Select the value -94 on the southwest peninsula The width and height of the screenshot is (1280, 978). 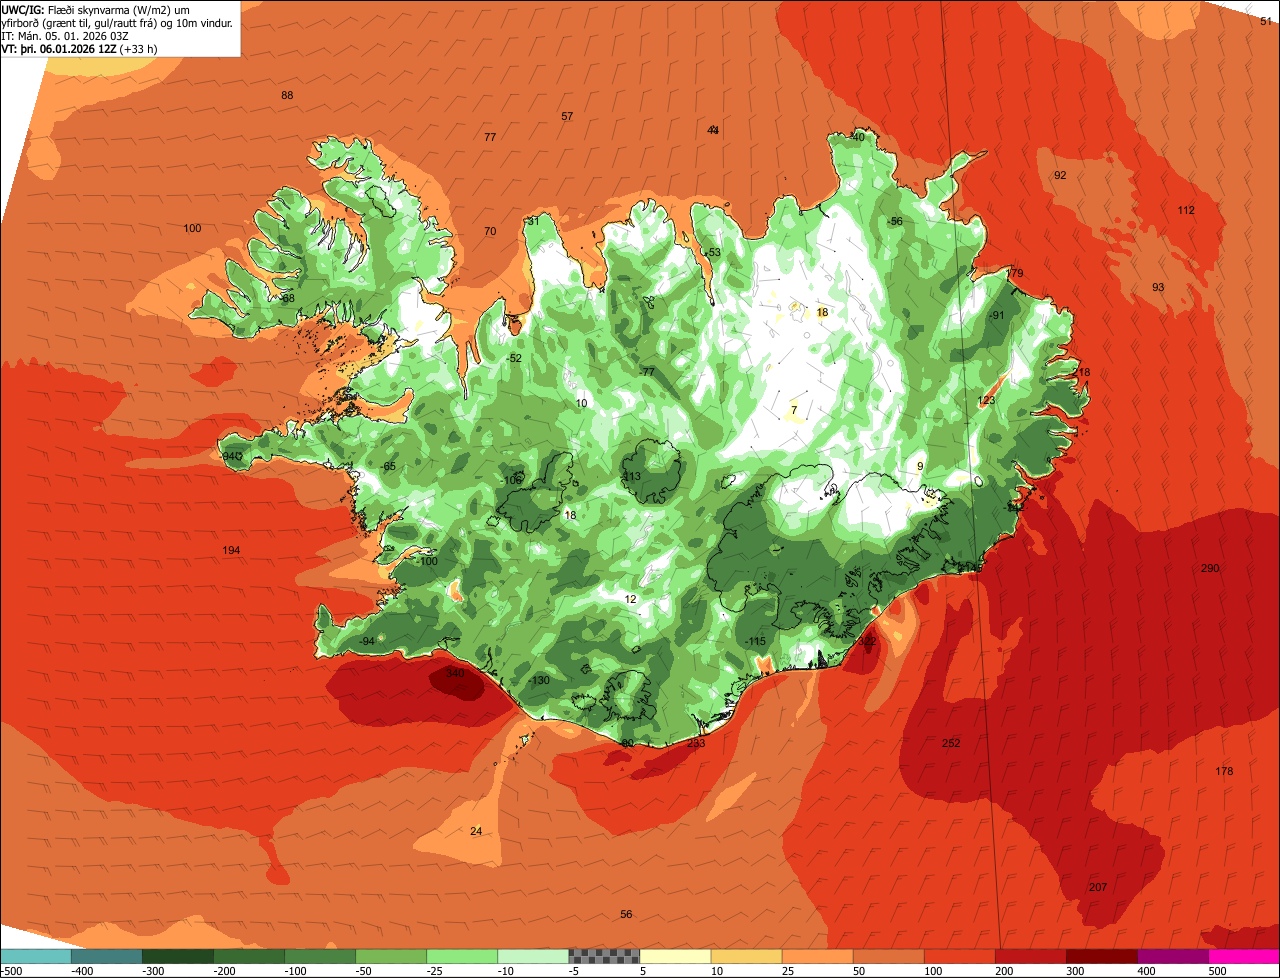pos(366,642)
